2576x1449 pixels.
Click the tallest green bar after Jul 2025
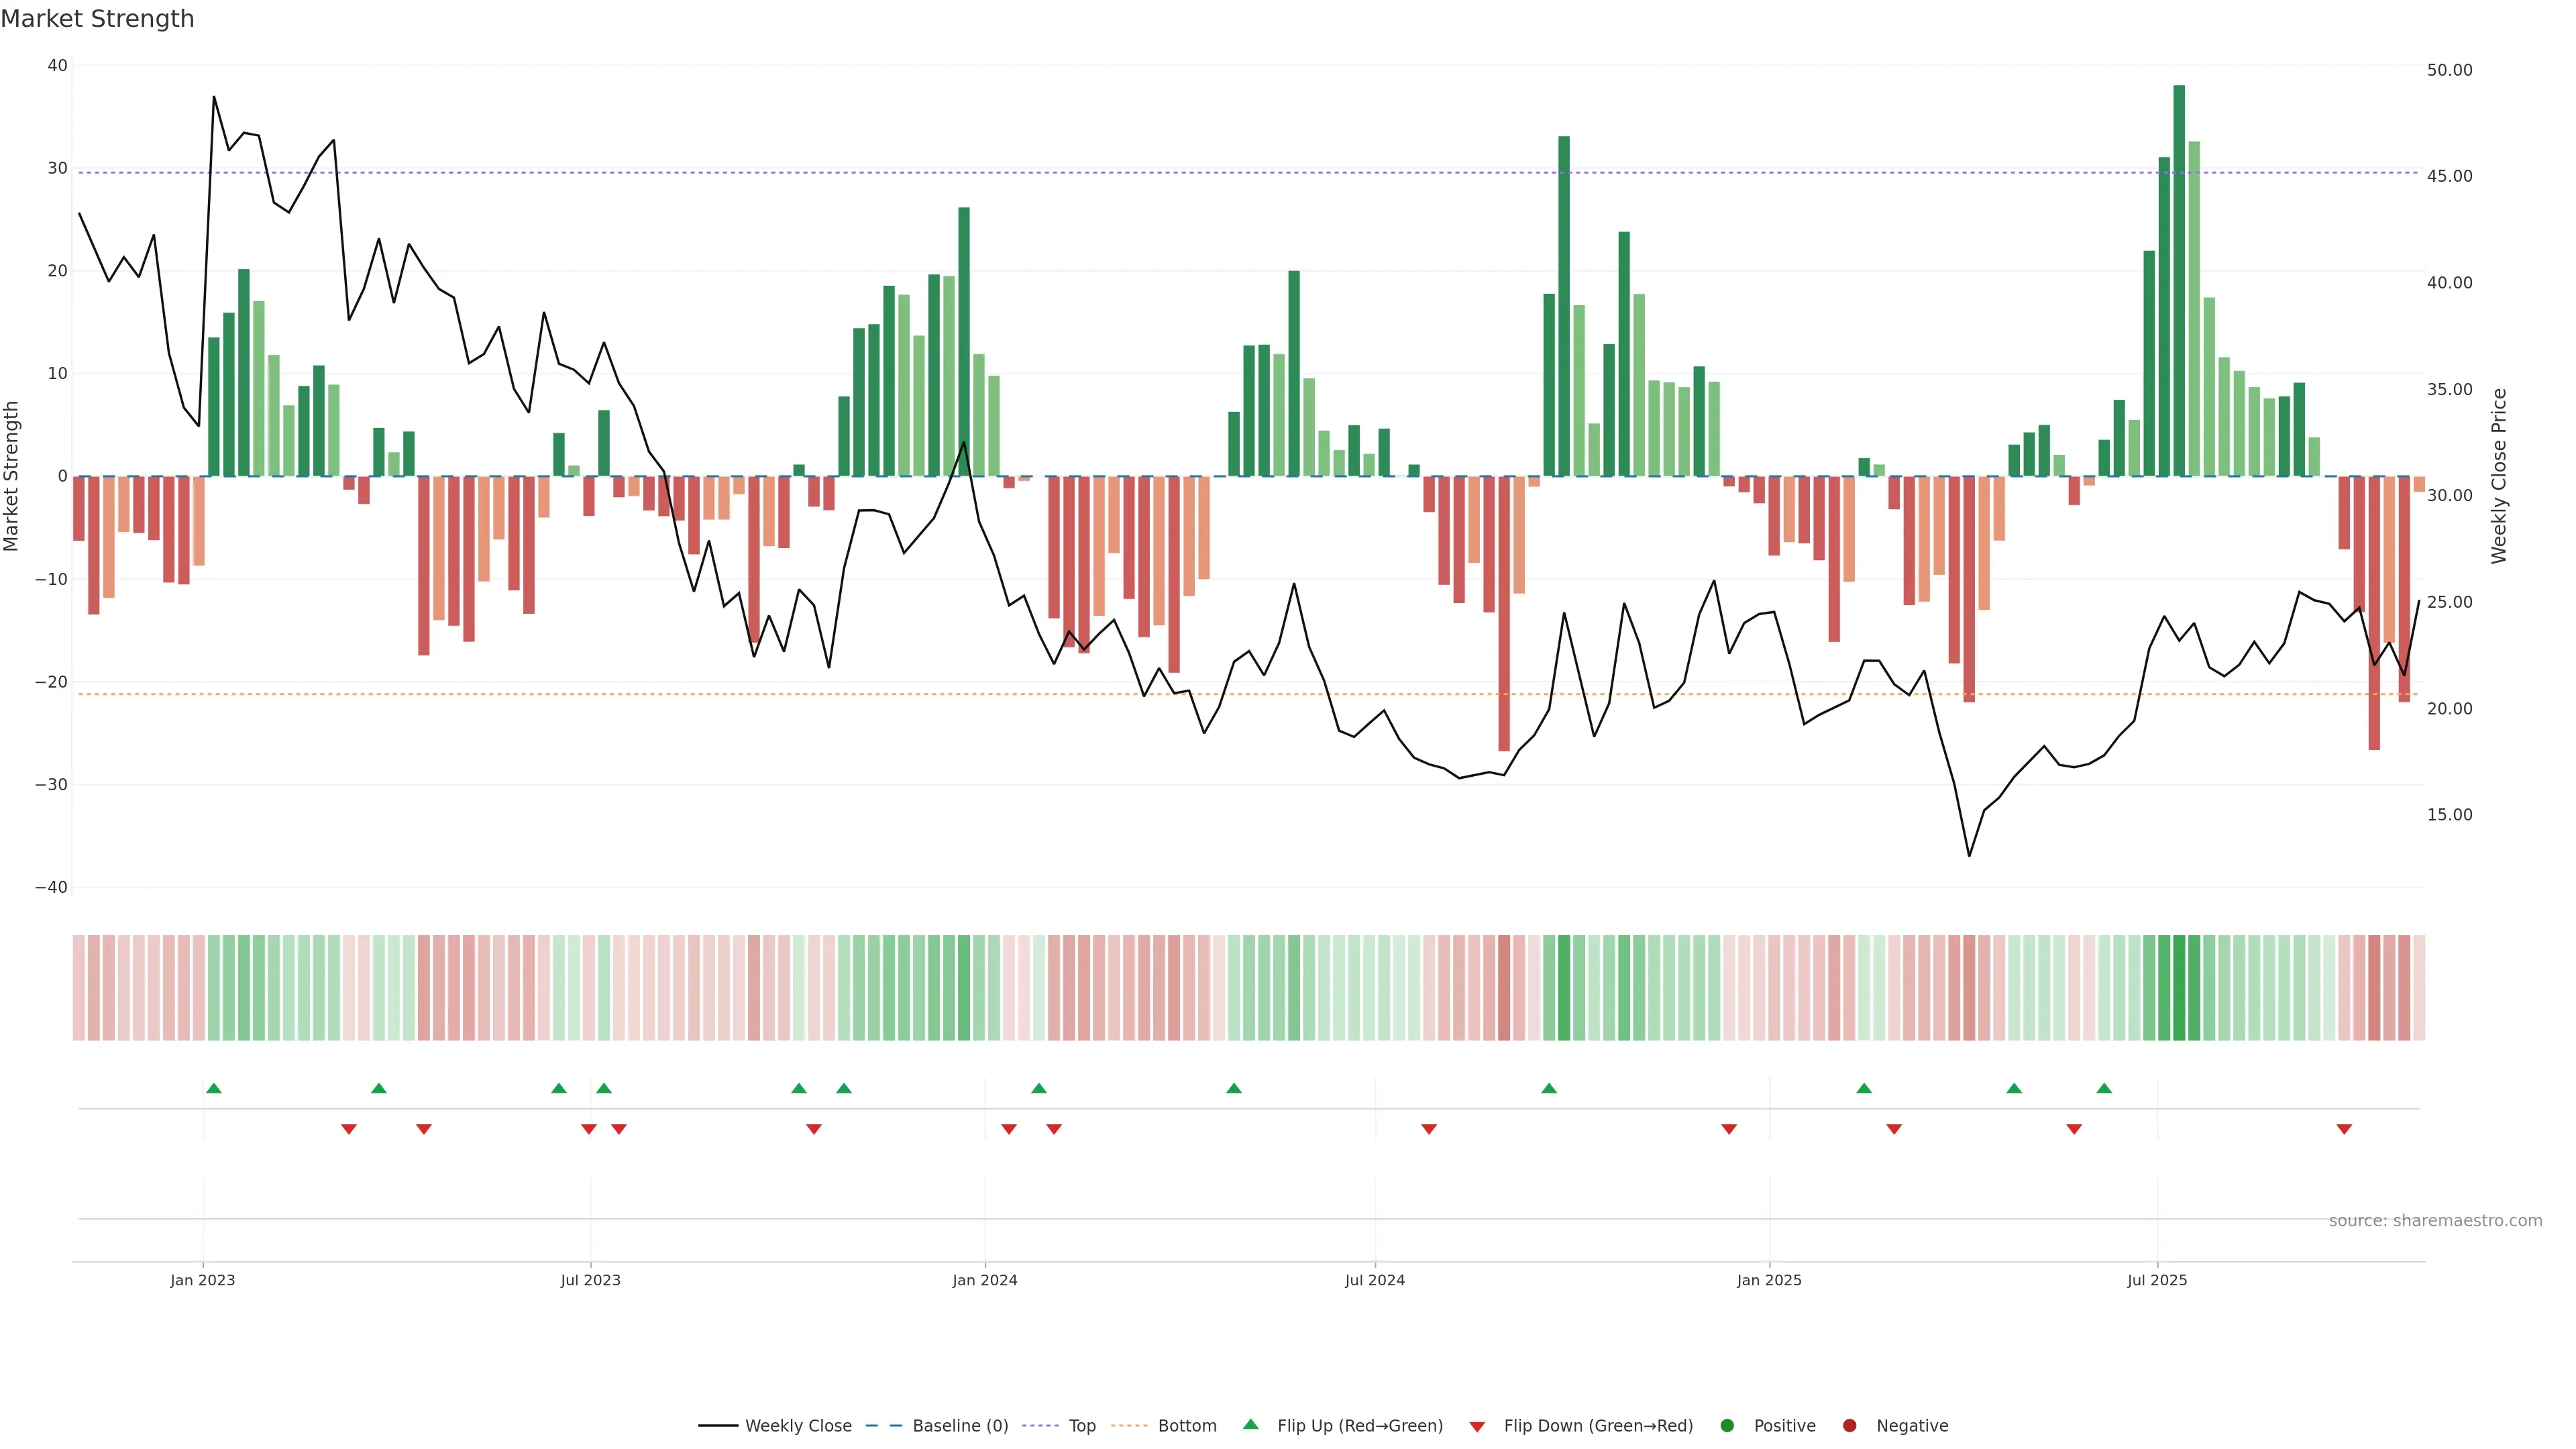2179,280
